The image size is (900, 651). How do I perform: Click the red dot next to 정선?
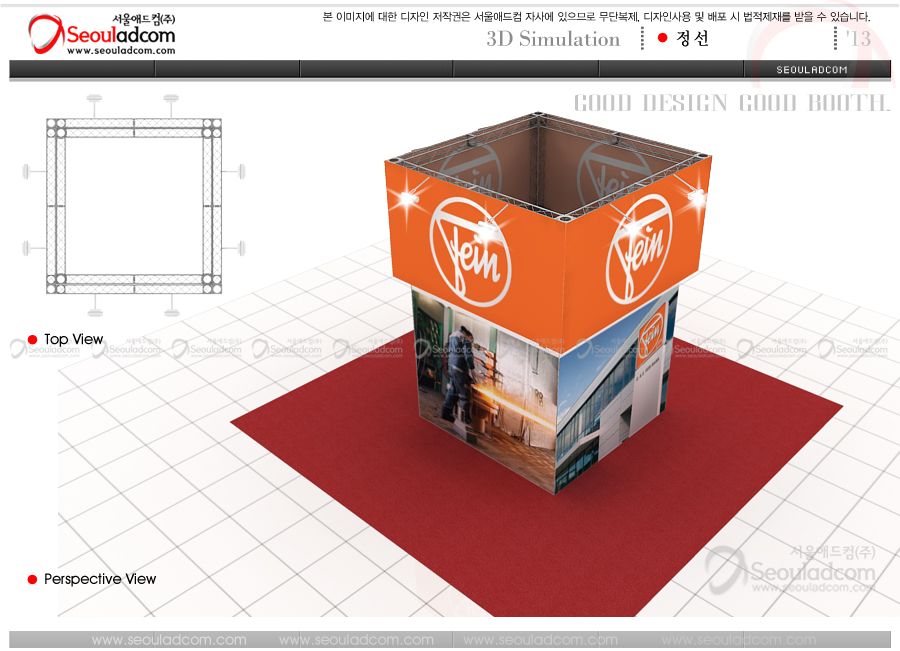pyautogui.click(x=662, y=38)
